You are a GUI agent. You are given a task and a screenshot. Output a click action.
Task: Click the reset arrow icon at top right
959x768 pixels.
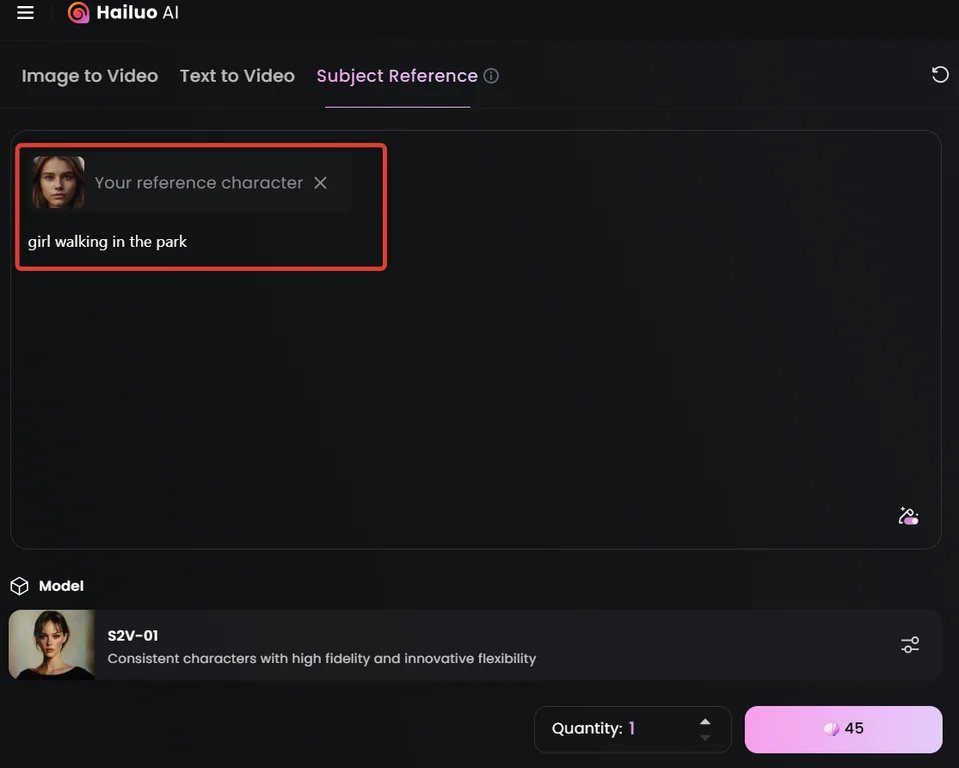click(x=939, y=74)
